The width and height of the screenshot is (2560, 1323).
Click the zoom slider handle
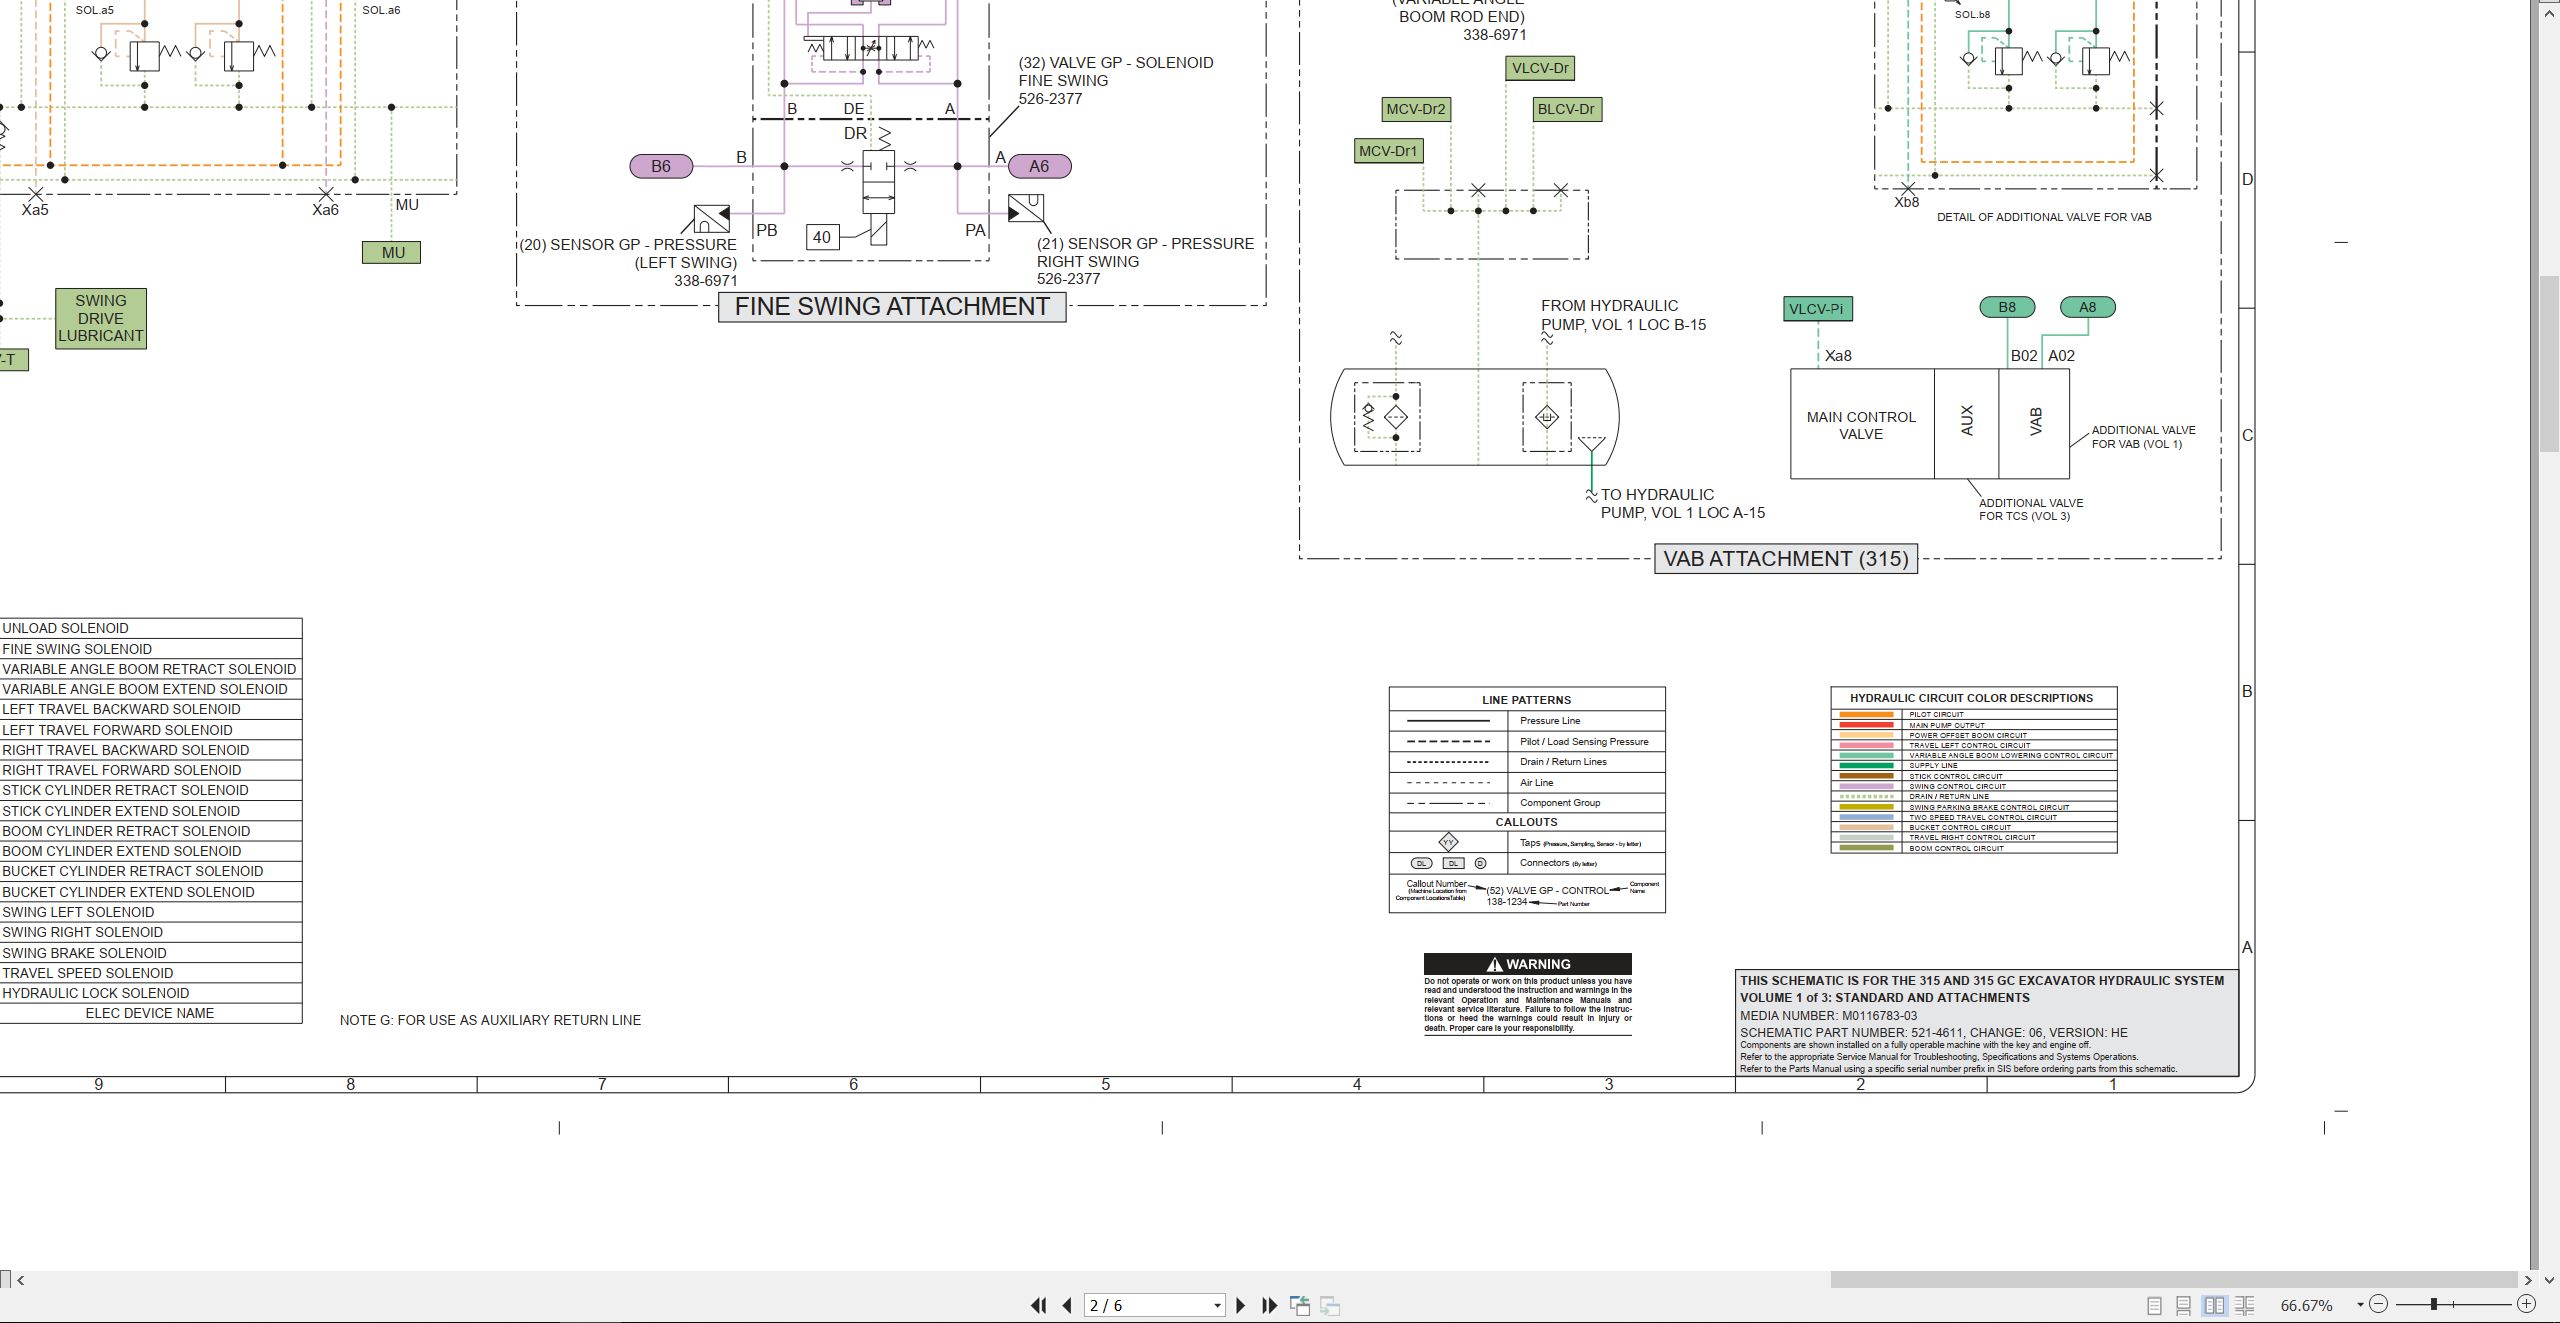pyautogui.click(x=2434, y=1304)
